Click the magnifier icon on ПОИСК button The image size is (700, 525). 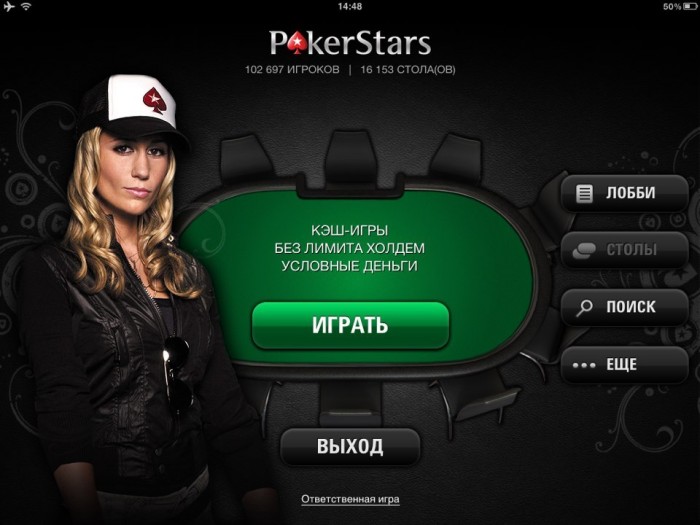[584, 308]
